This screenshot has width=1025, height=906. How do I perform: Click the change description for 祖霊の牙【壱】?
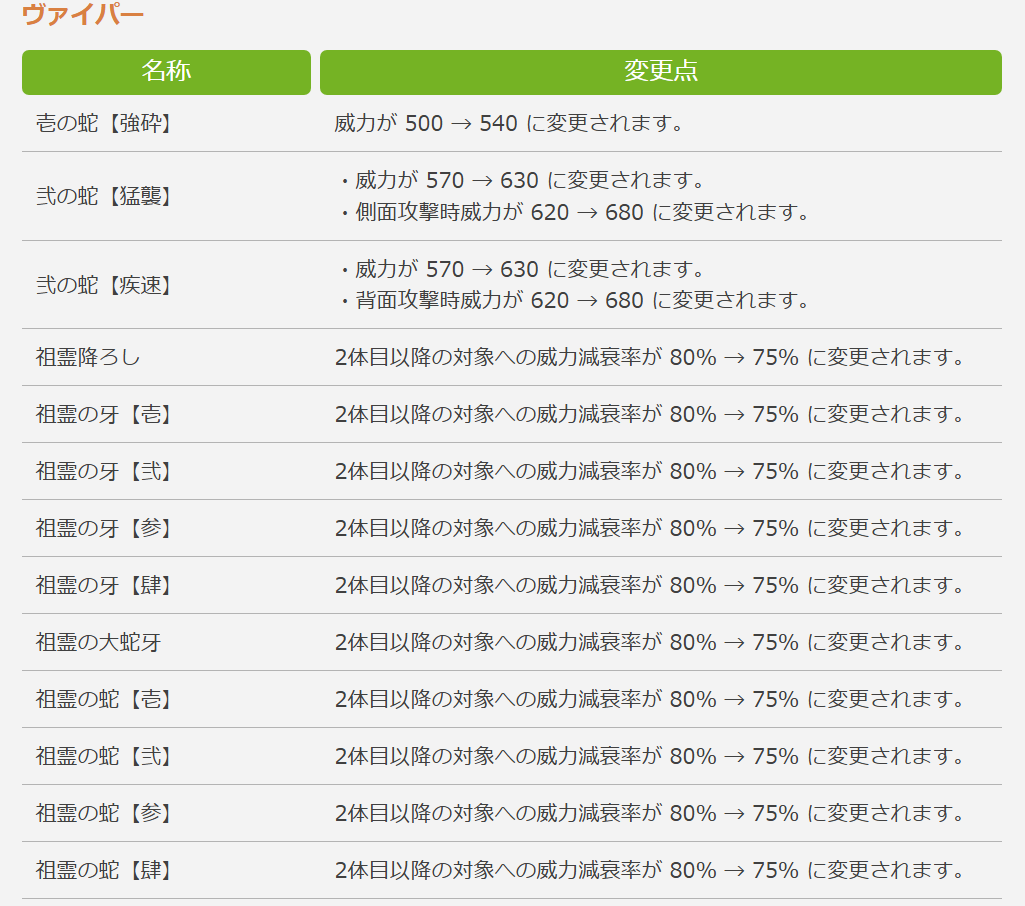click(649, 414)
